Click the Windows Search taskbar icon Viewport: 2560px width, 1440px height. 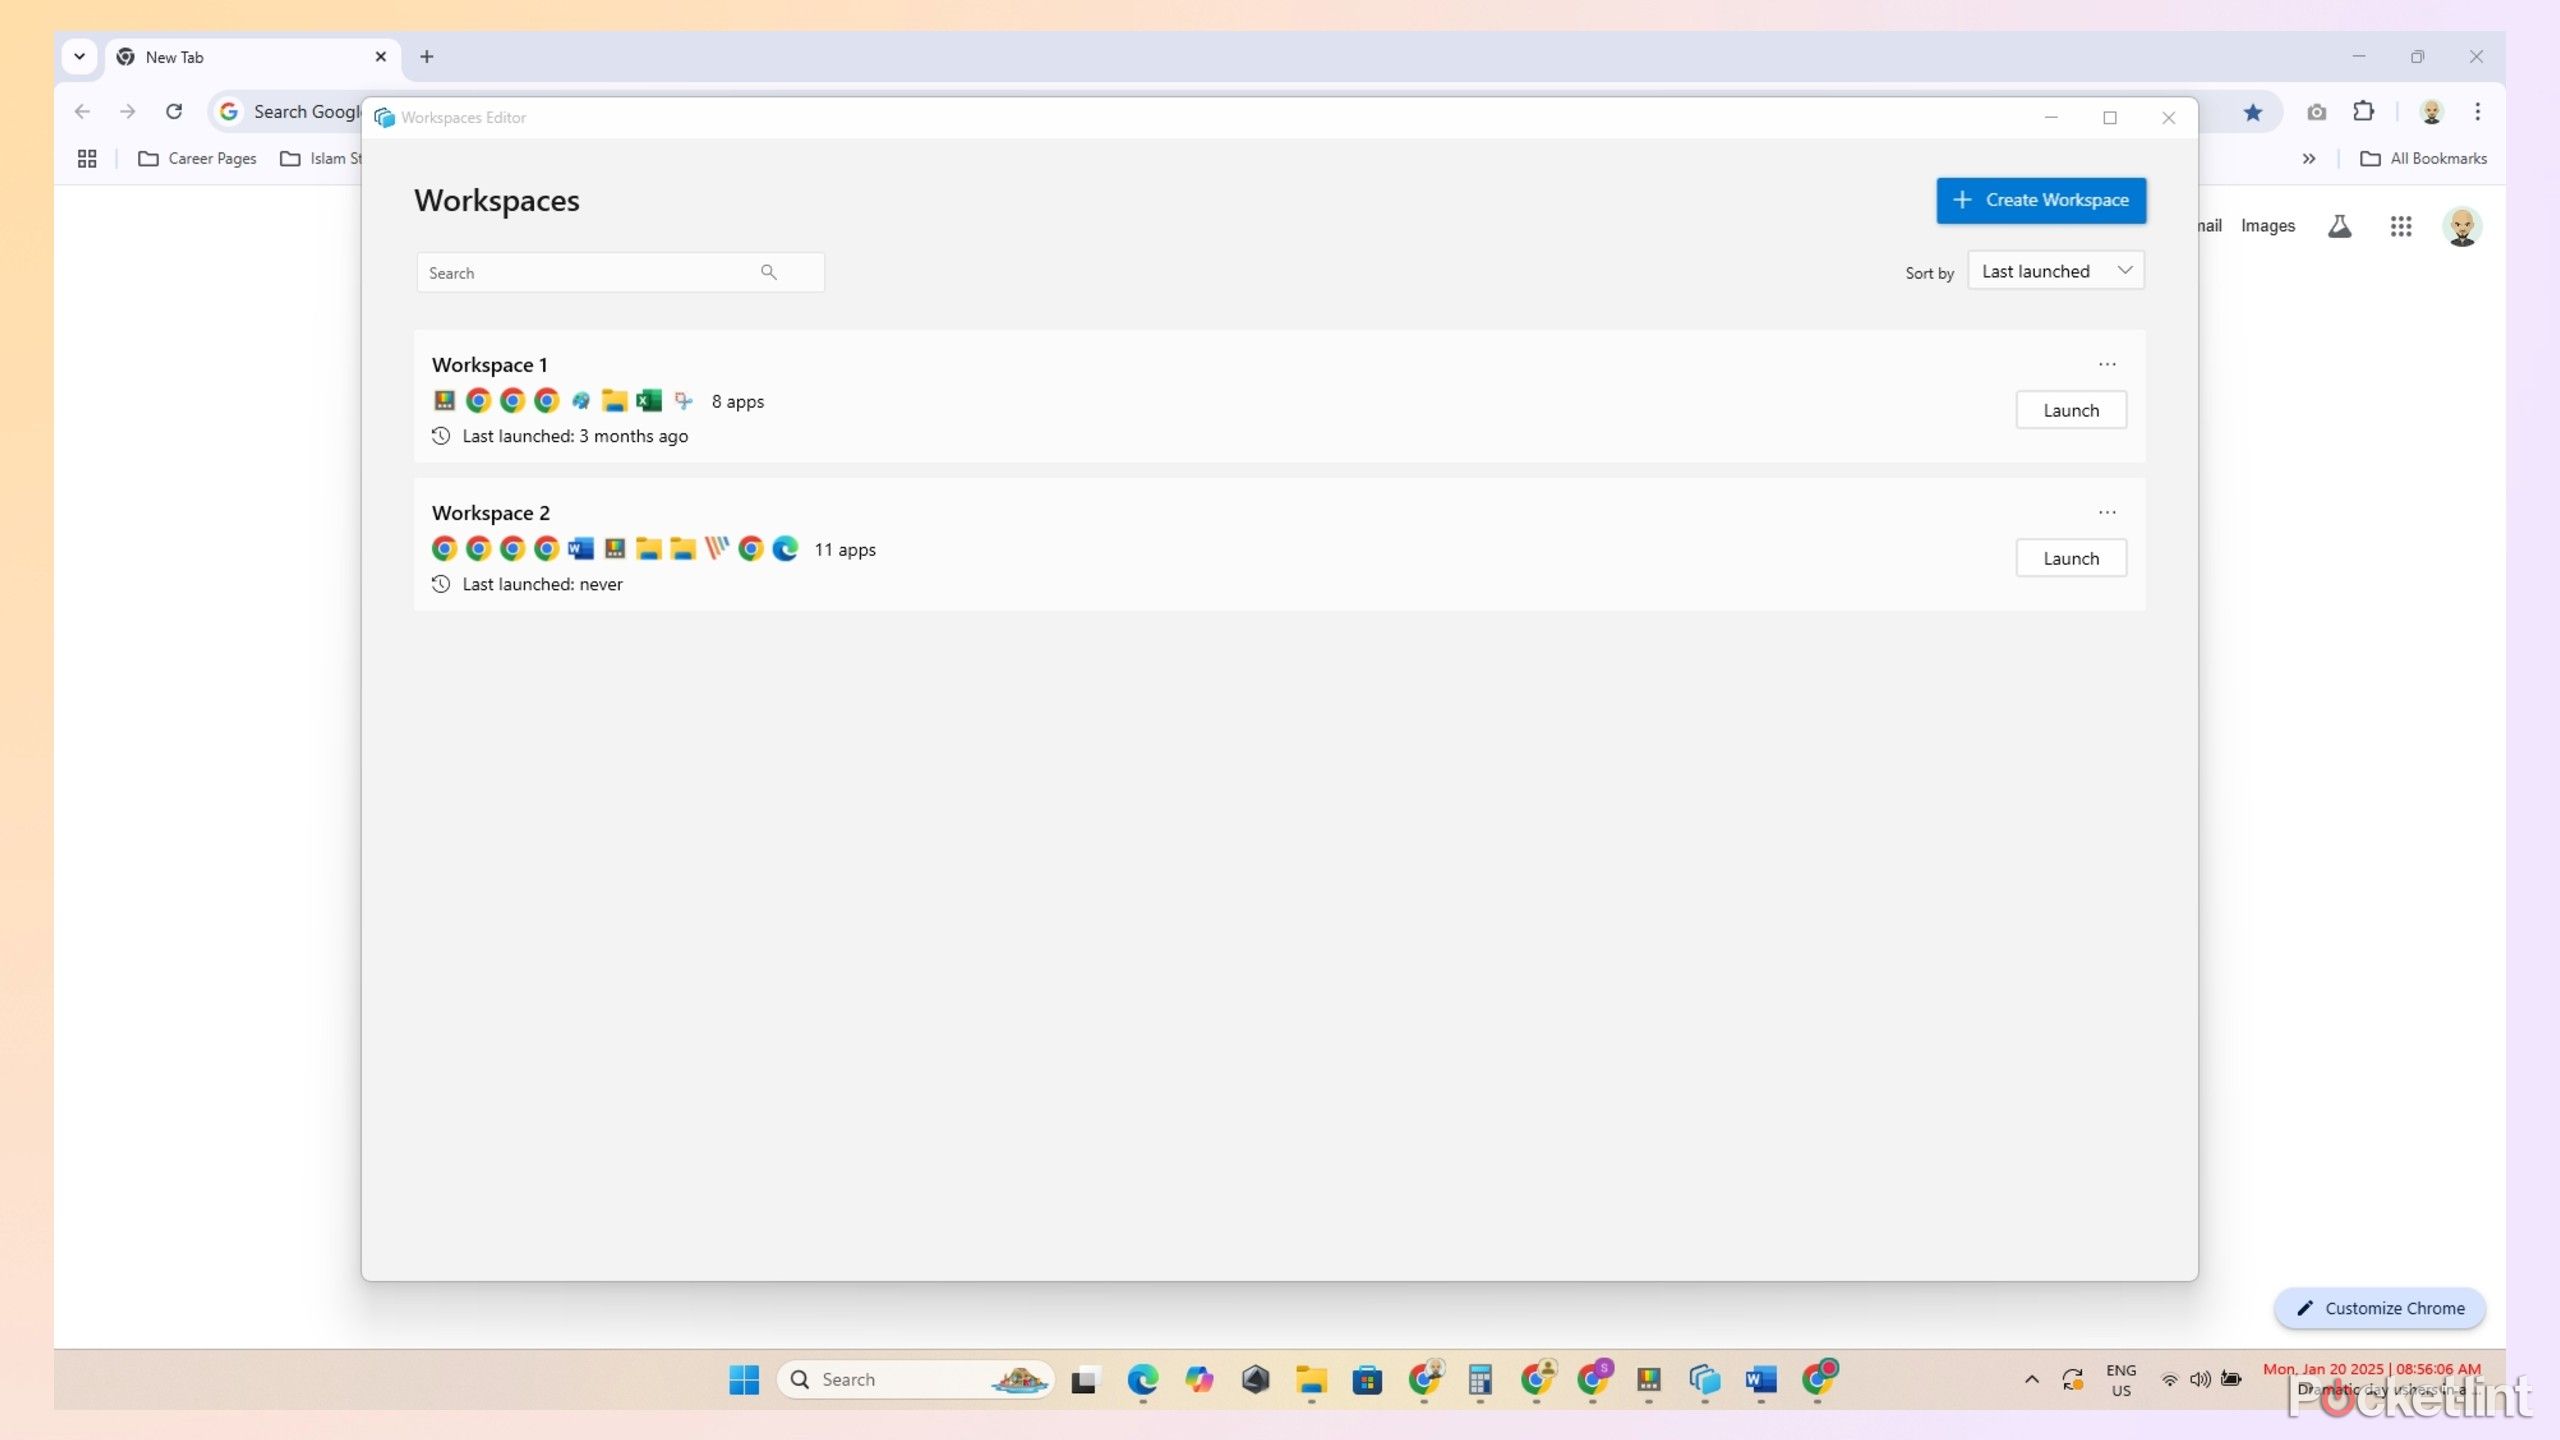point(800,1378)
